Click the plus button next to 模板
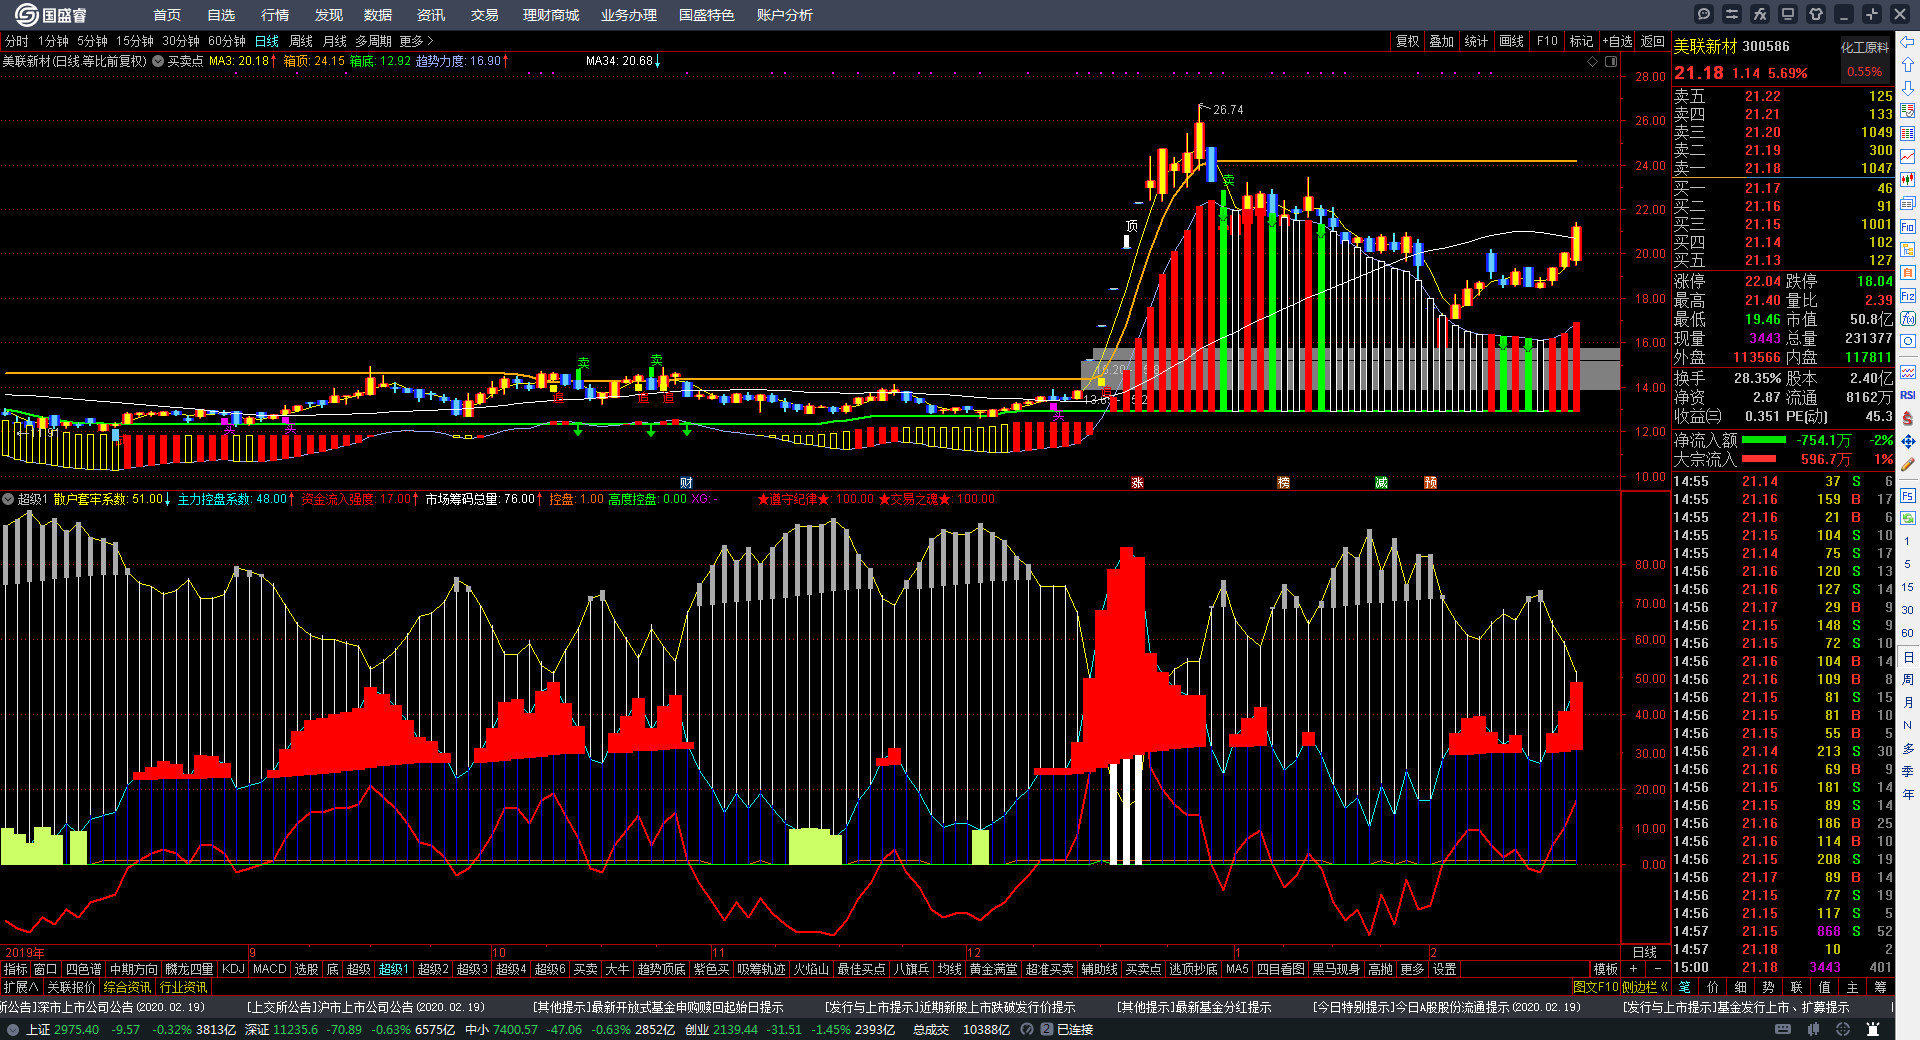The image size is (1920, 1040). tap(1633, 969)
